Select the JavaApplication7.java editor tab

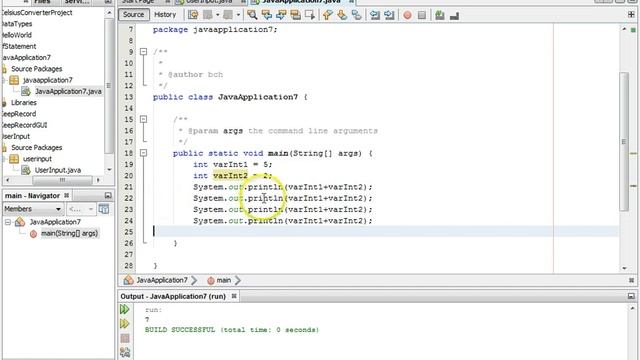click(301, 2)
